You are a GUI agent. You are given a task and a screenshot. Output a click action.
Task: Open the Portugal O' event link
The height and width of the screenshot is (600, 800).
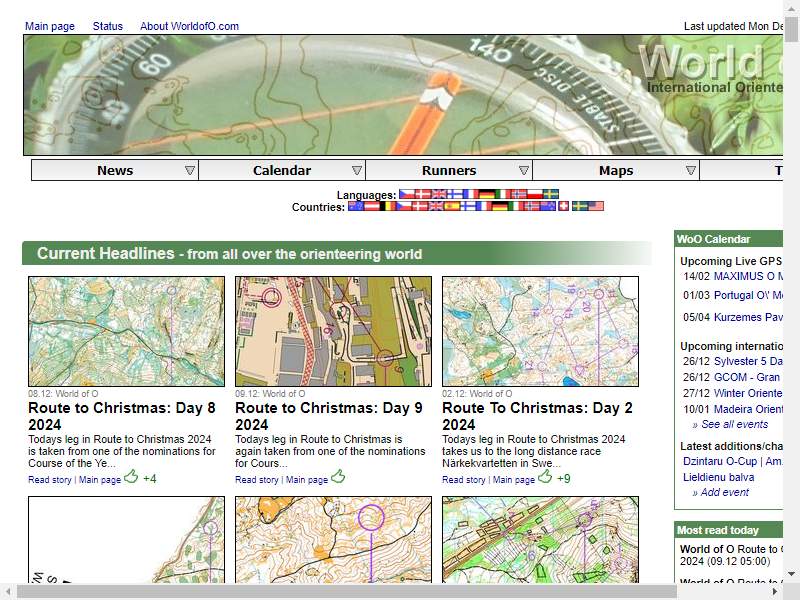pyautogui.click(x=748, y=295)
